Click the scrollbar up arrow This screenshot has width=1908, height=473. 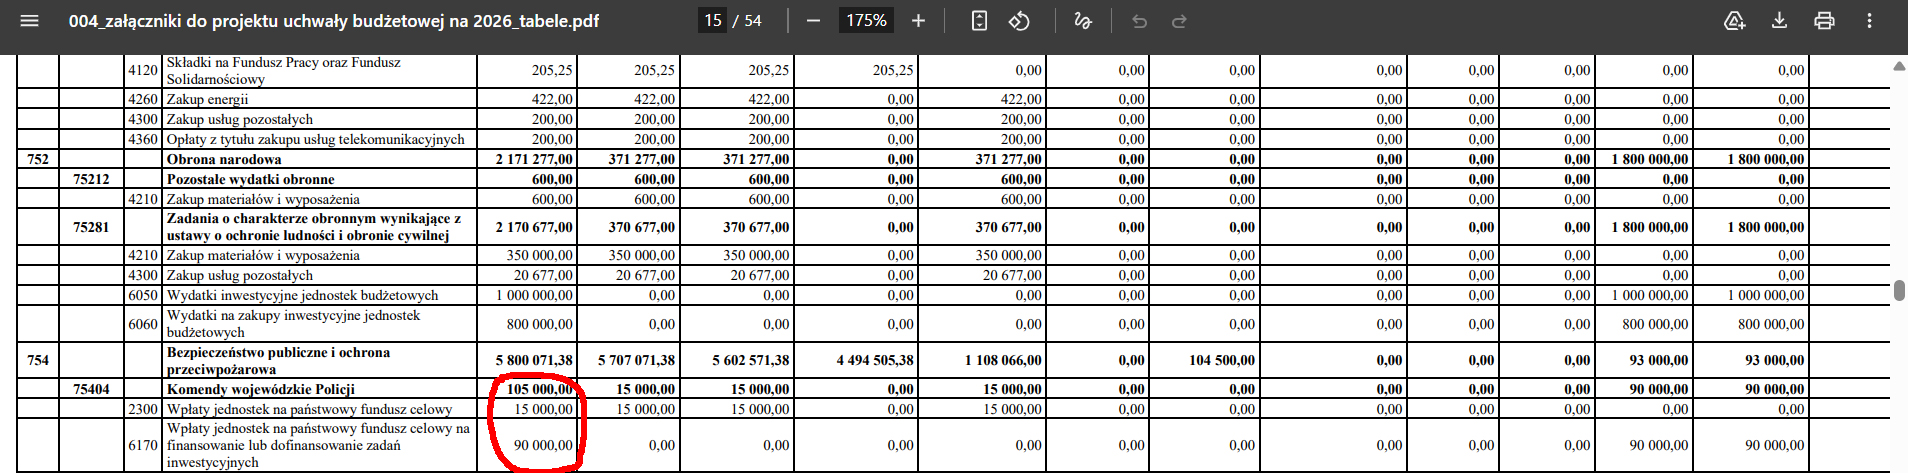1899,66
